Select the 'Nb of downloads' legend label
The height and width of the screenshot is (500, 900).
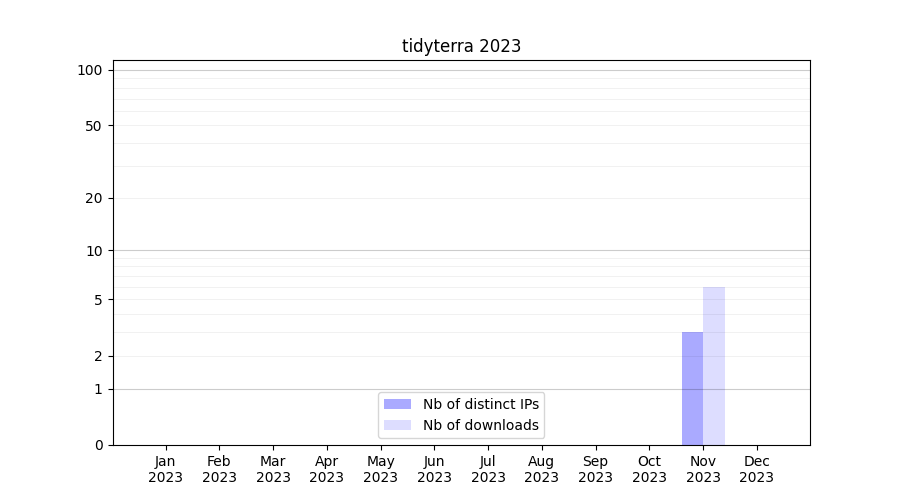[480, 425]
